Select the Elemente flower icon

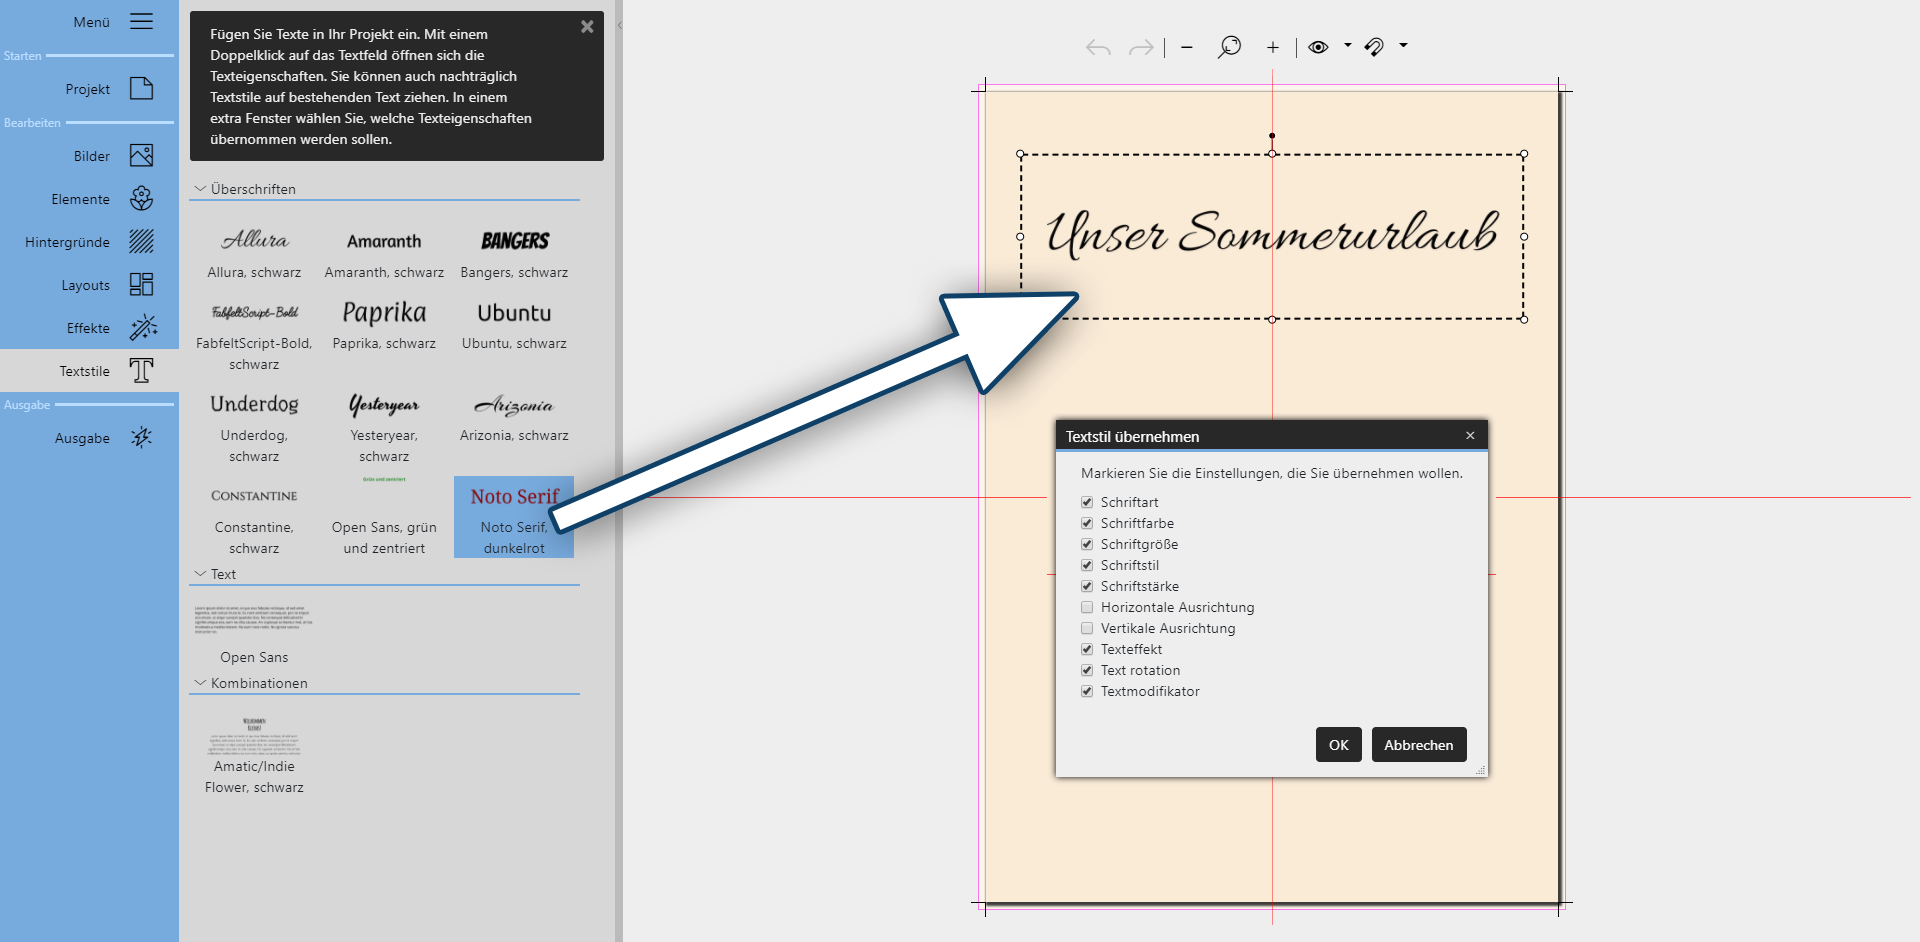click(x=141, y=199)
